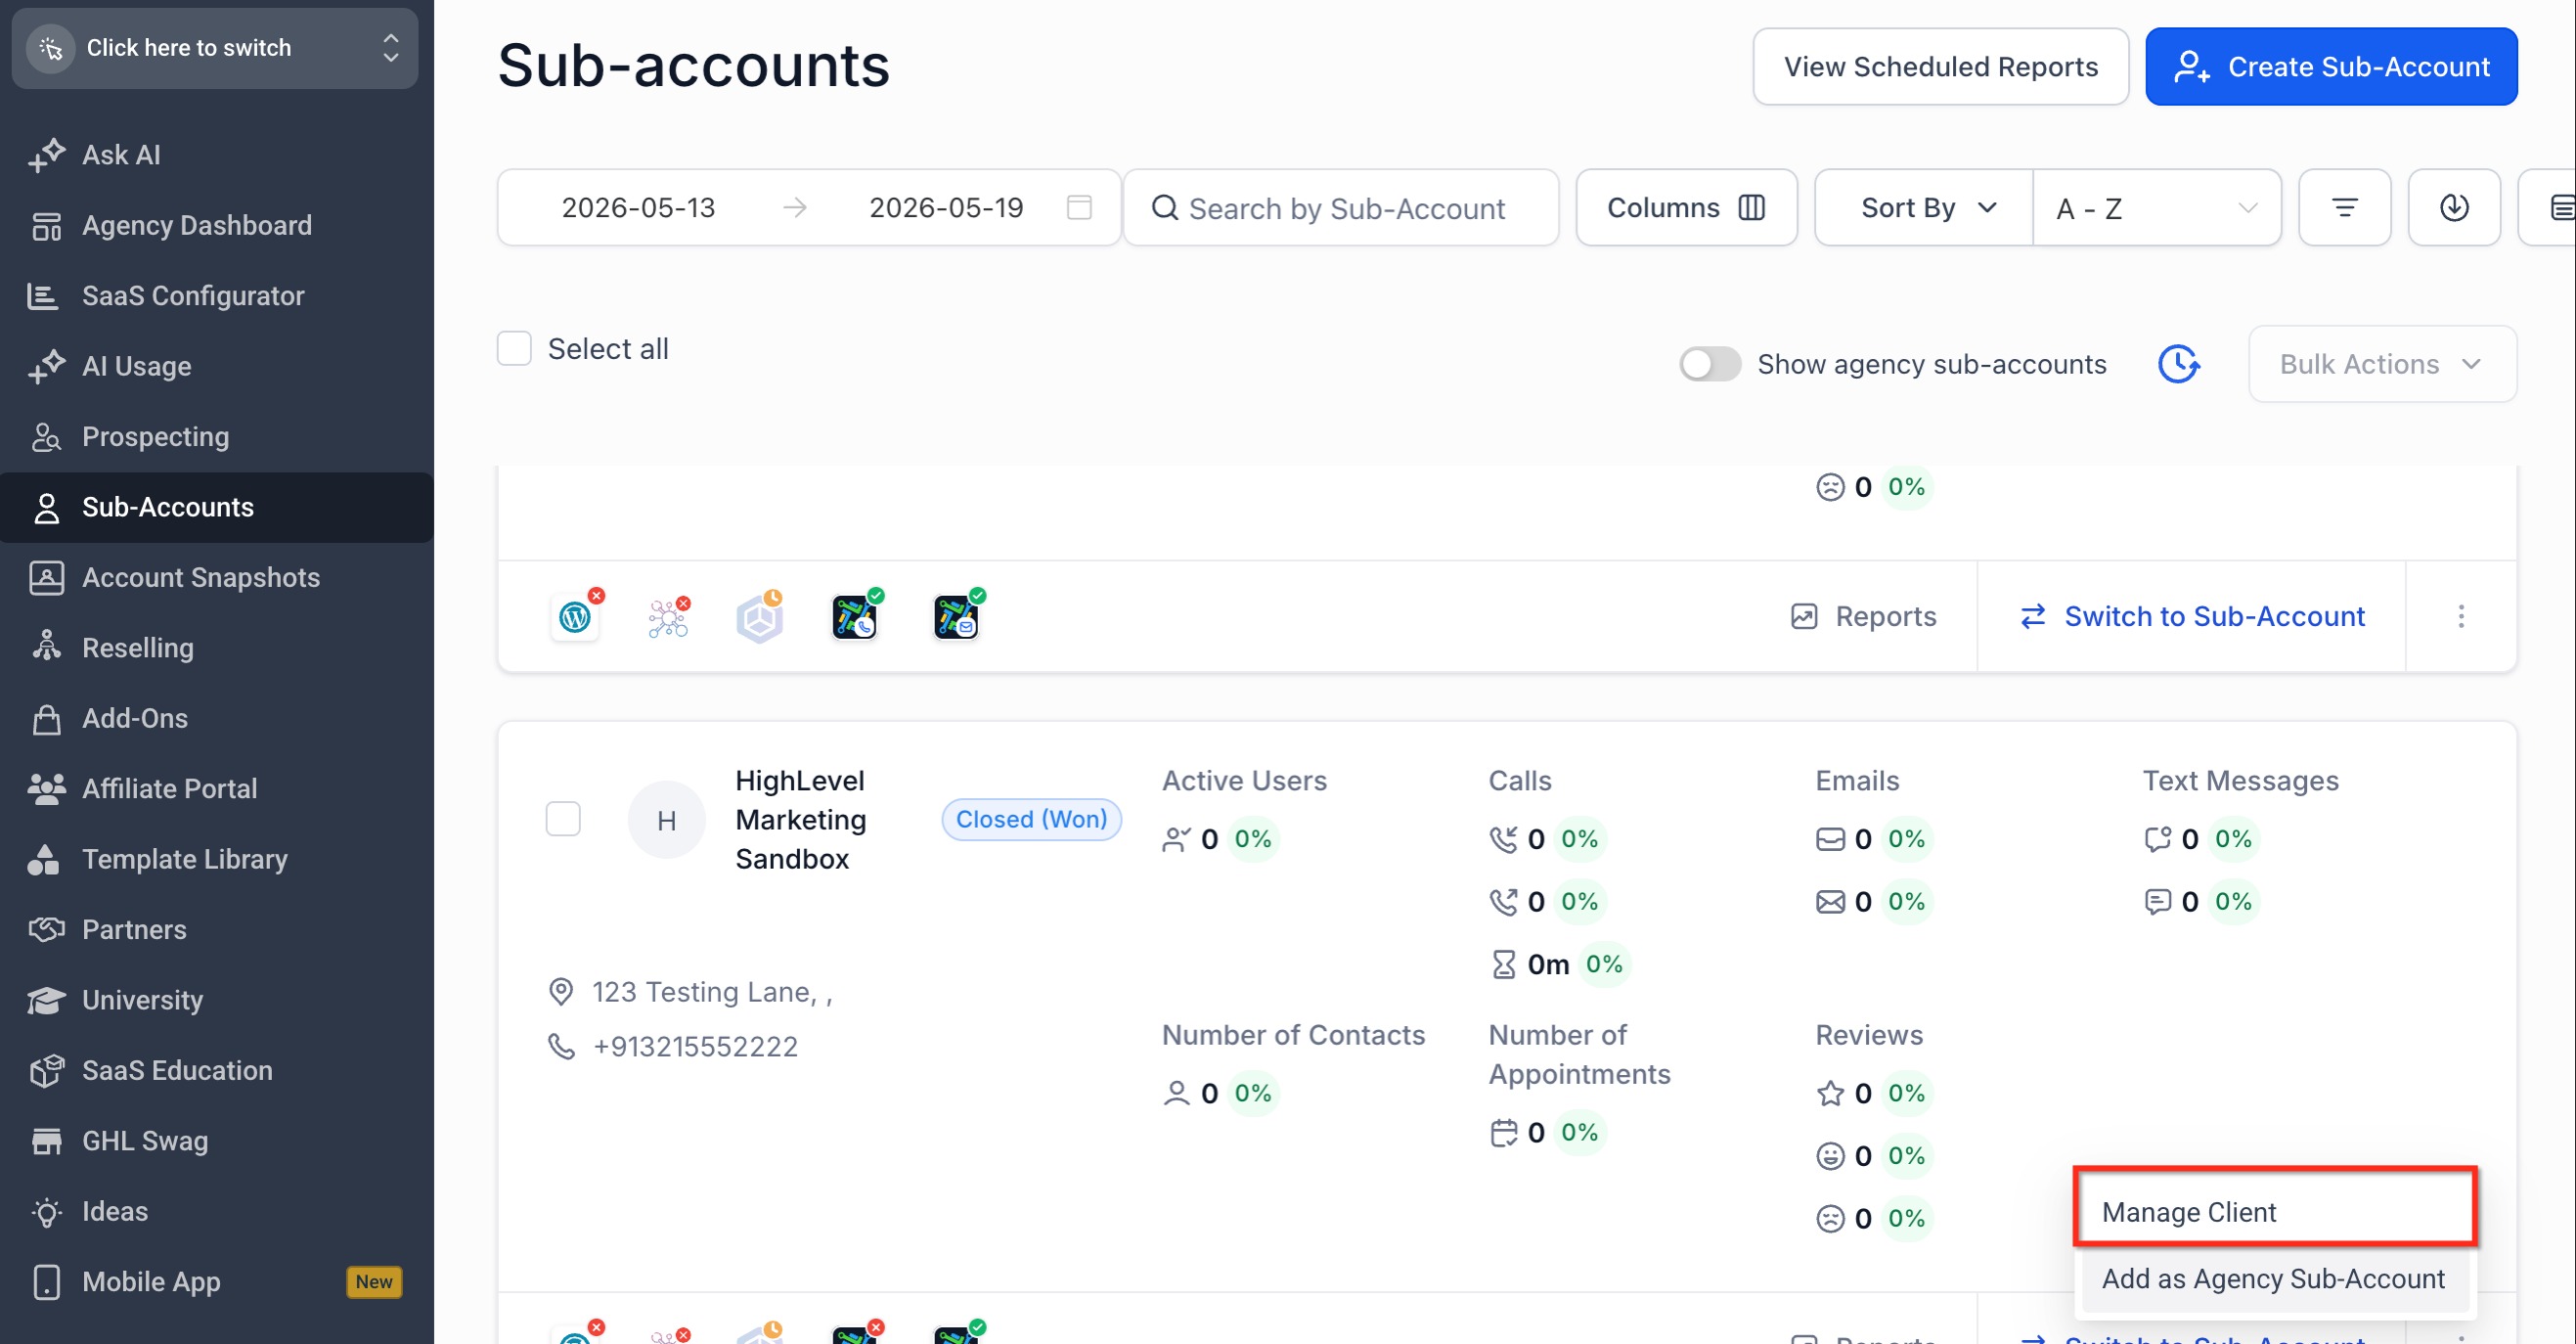Click the Template Library shapes icon
The image size is (2576, 1344).
click(46, 858)
